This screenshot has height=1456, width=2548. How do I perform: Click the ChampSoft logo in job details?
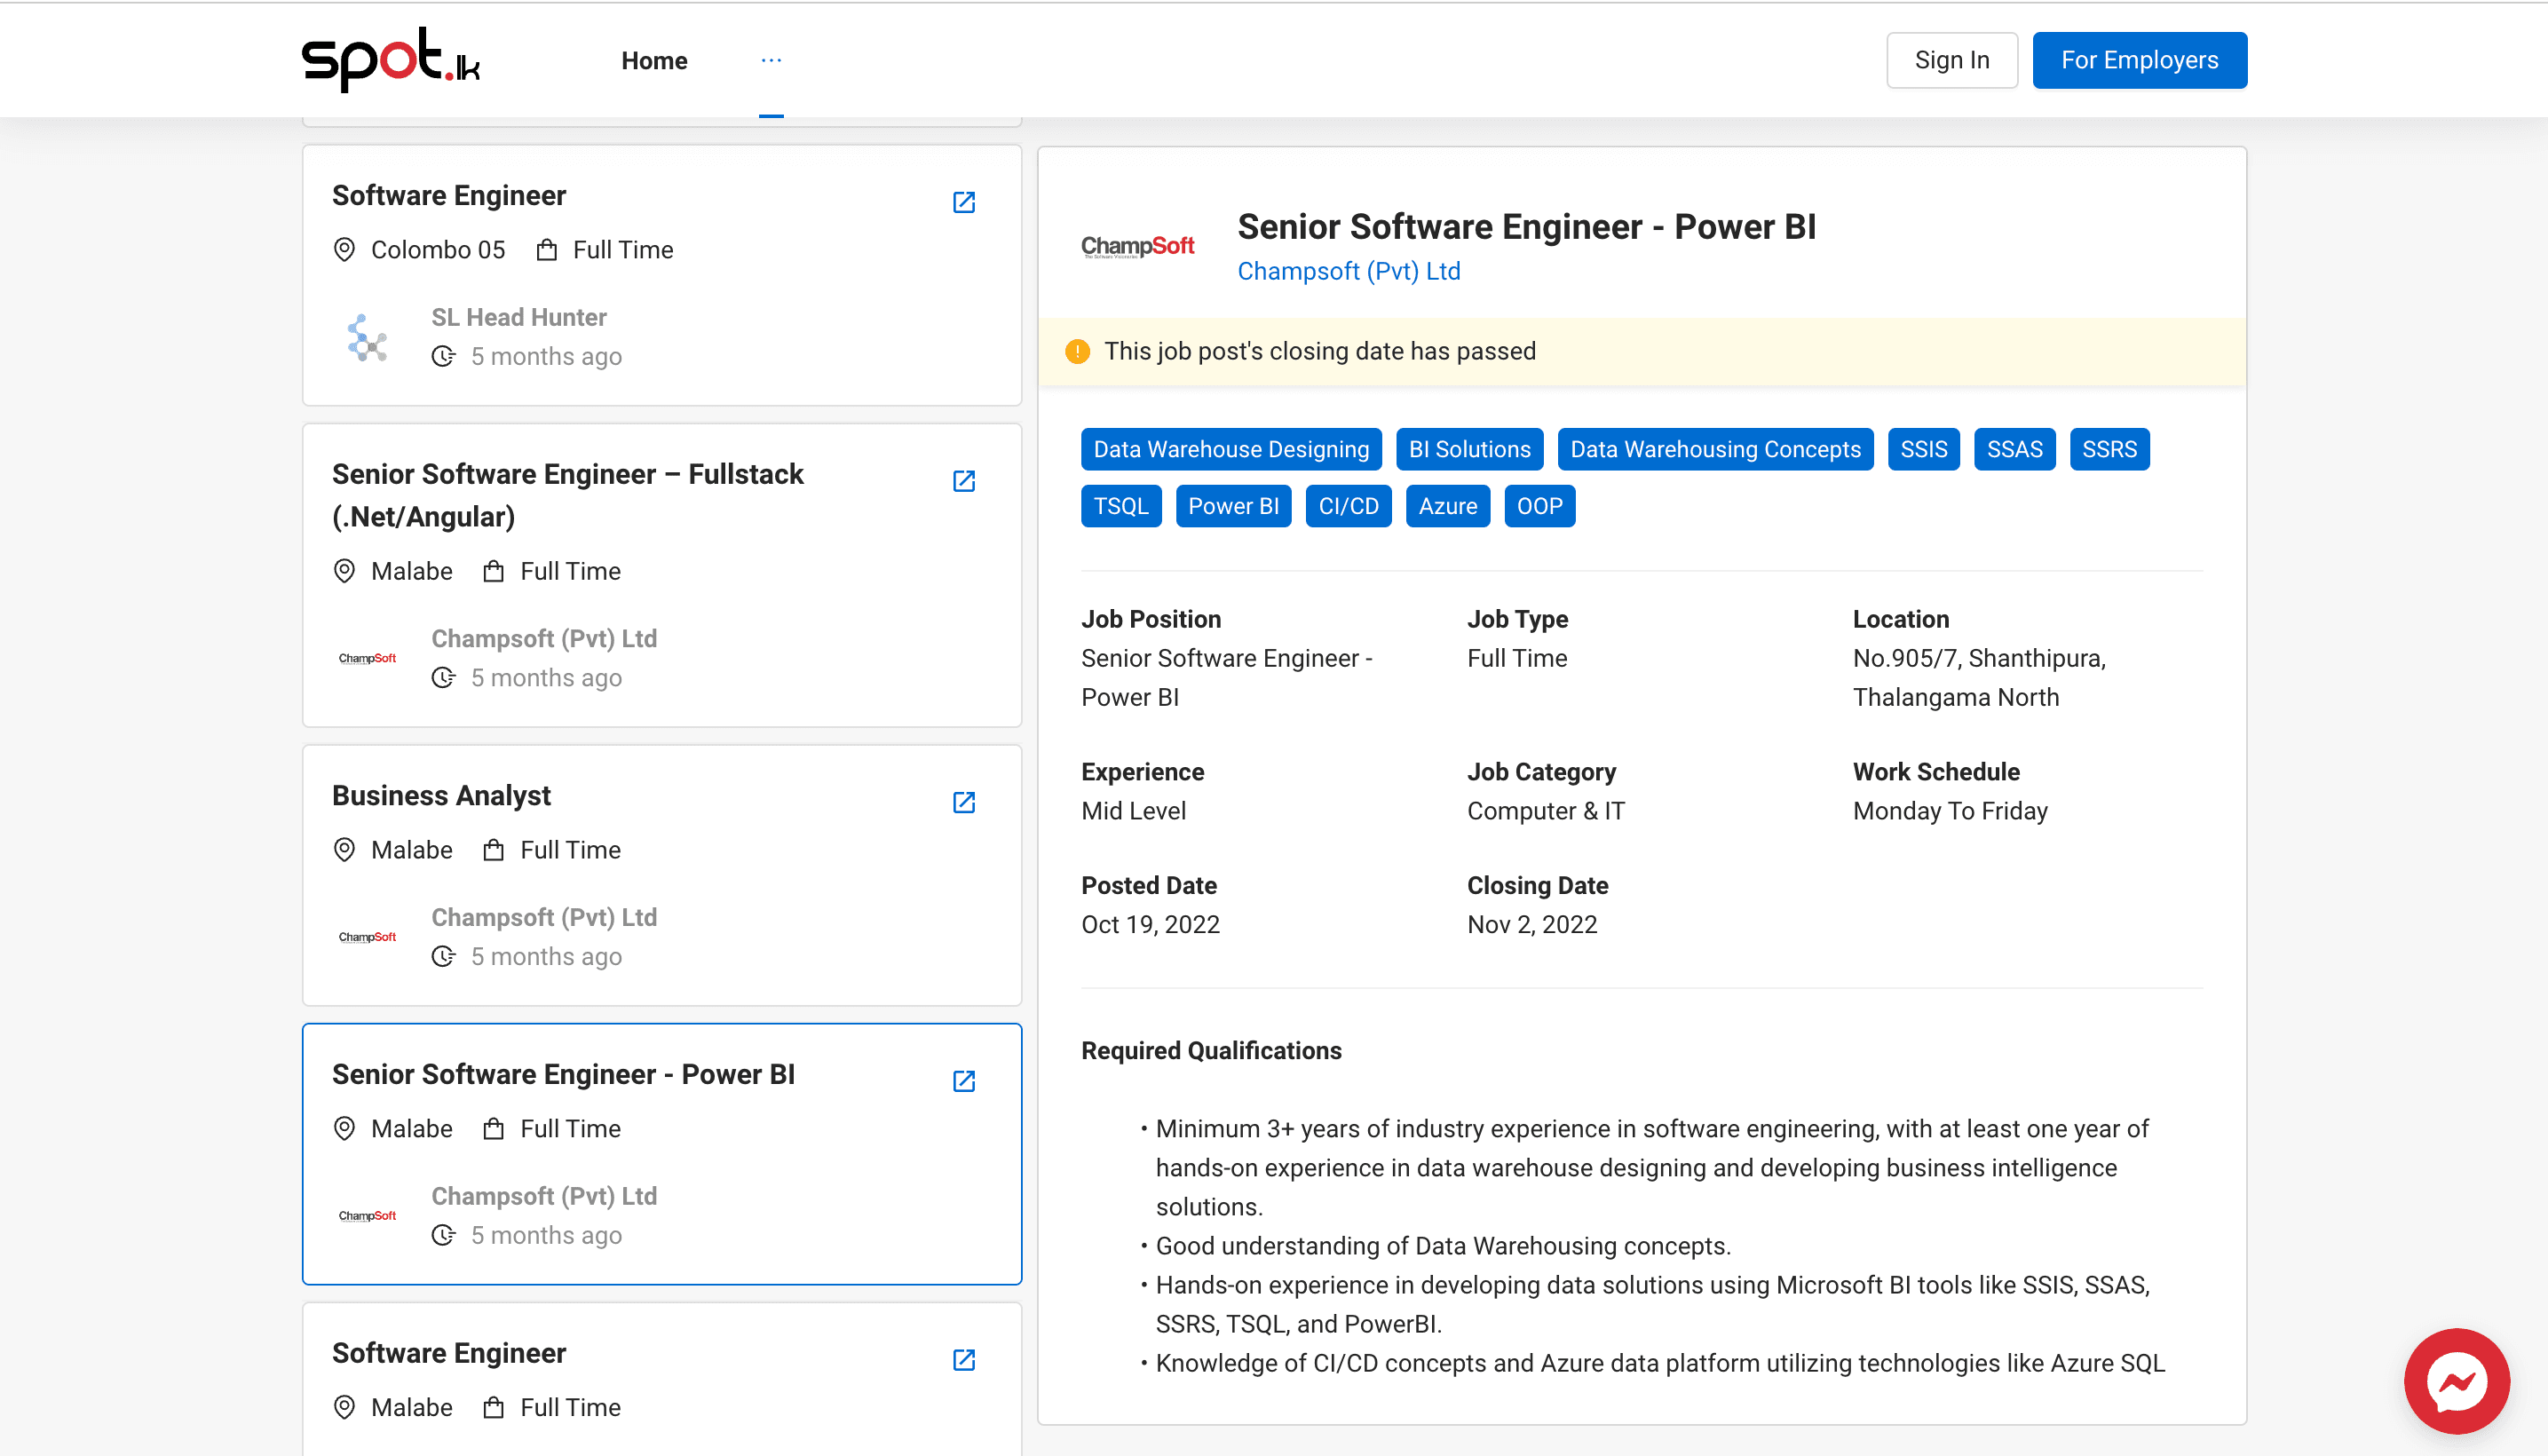(1137, 246)
